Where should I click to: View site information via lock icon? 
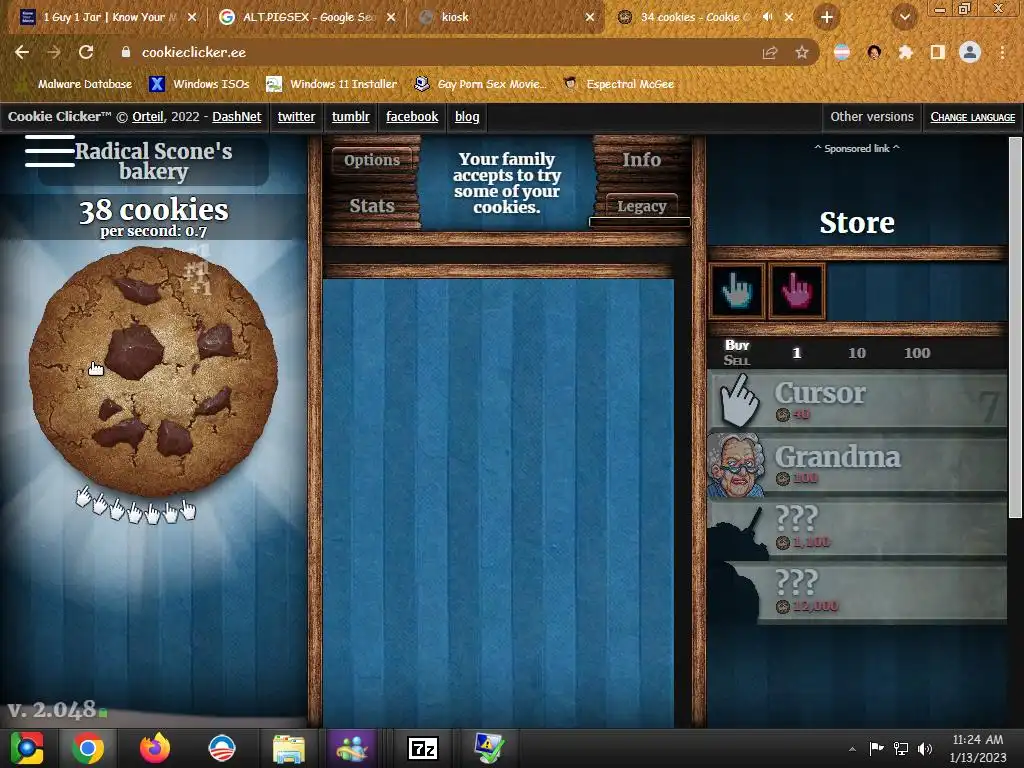click(x=125, y=52)
